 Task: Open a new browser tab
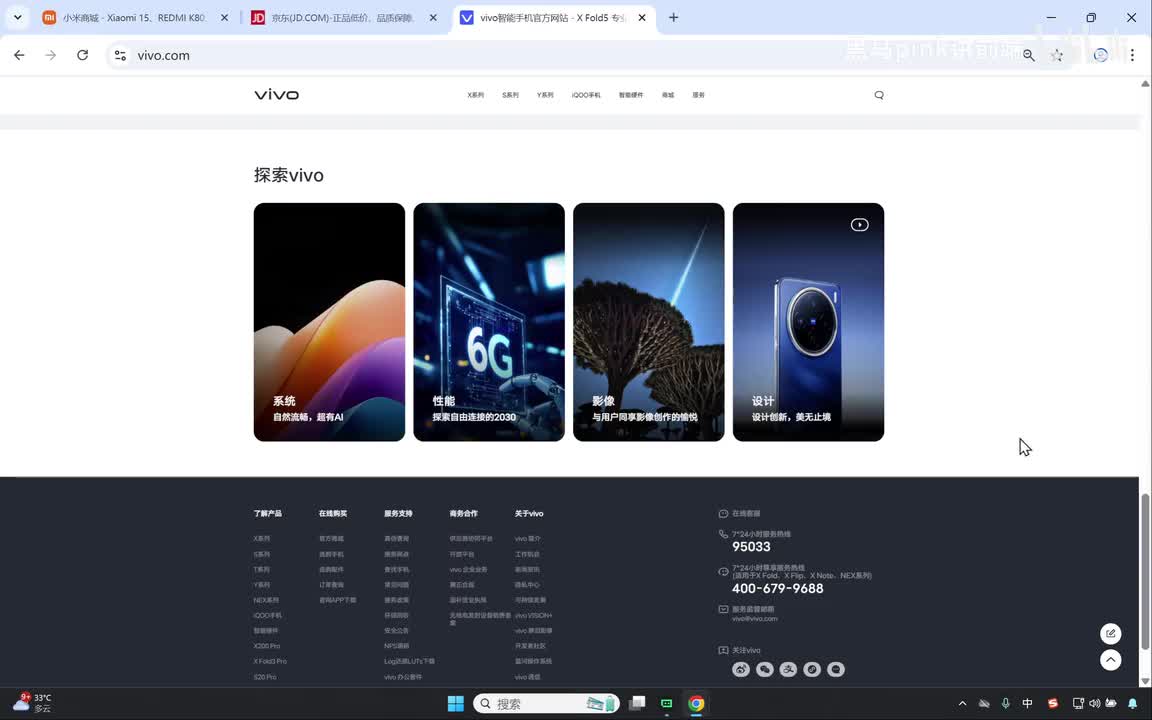click(674, 18)
